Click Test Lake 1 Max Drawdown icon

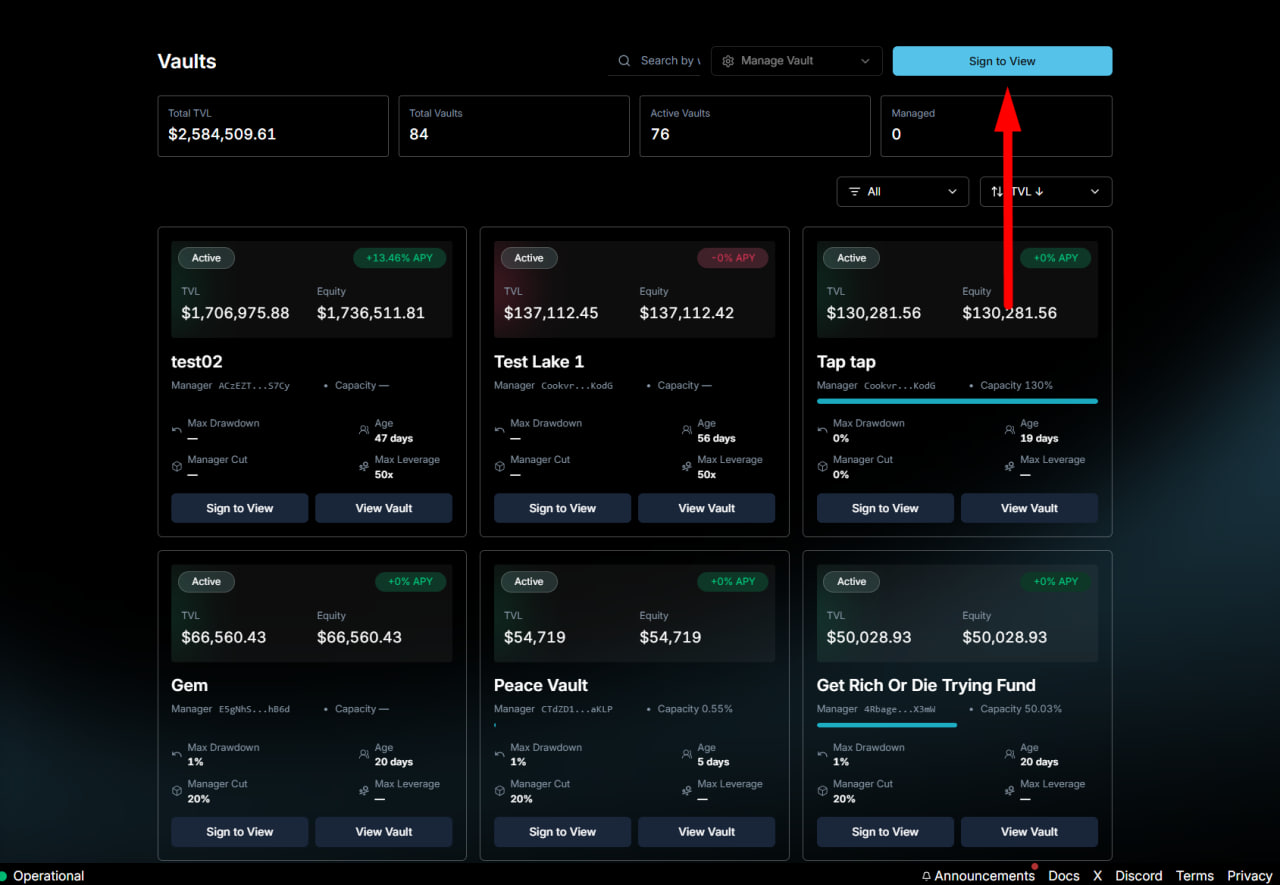(x=500, y=430)
